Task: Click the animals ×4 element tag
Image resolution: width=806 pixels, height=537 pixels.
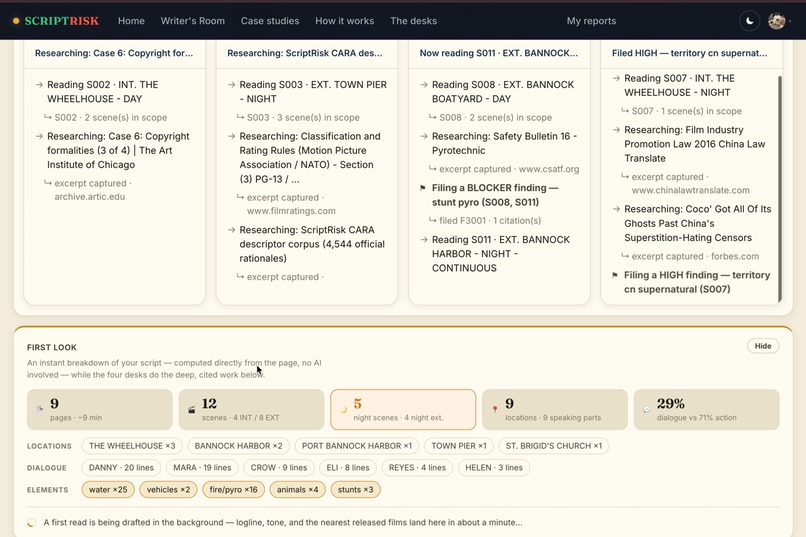Action: [x=298, y=490]
